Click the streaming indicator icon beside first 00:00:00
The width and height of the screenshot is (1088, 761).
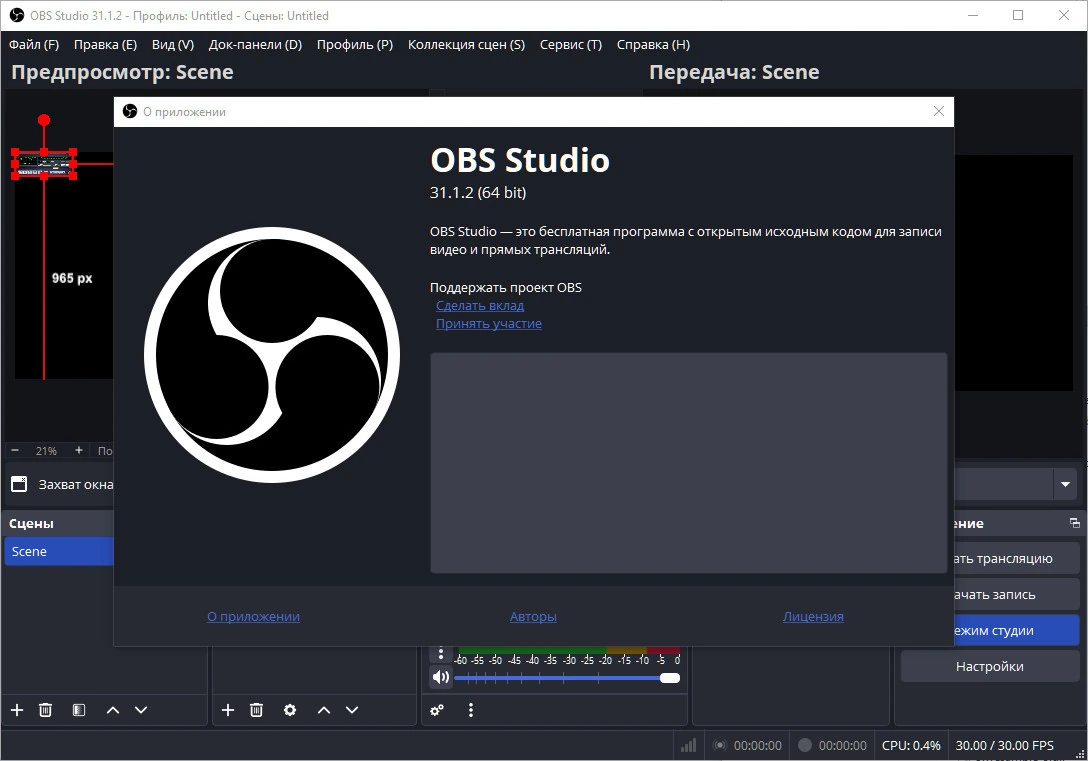(720, 745)
